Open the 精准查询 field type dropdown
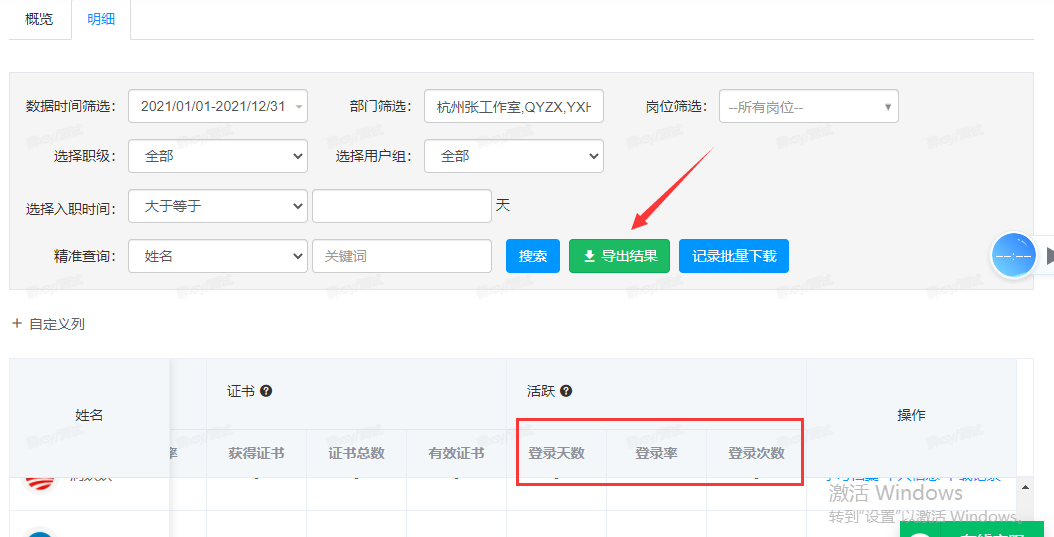1054x537 pixels. [218, 256]
